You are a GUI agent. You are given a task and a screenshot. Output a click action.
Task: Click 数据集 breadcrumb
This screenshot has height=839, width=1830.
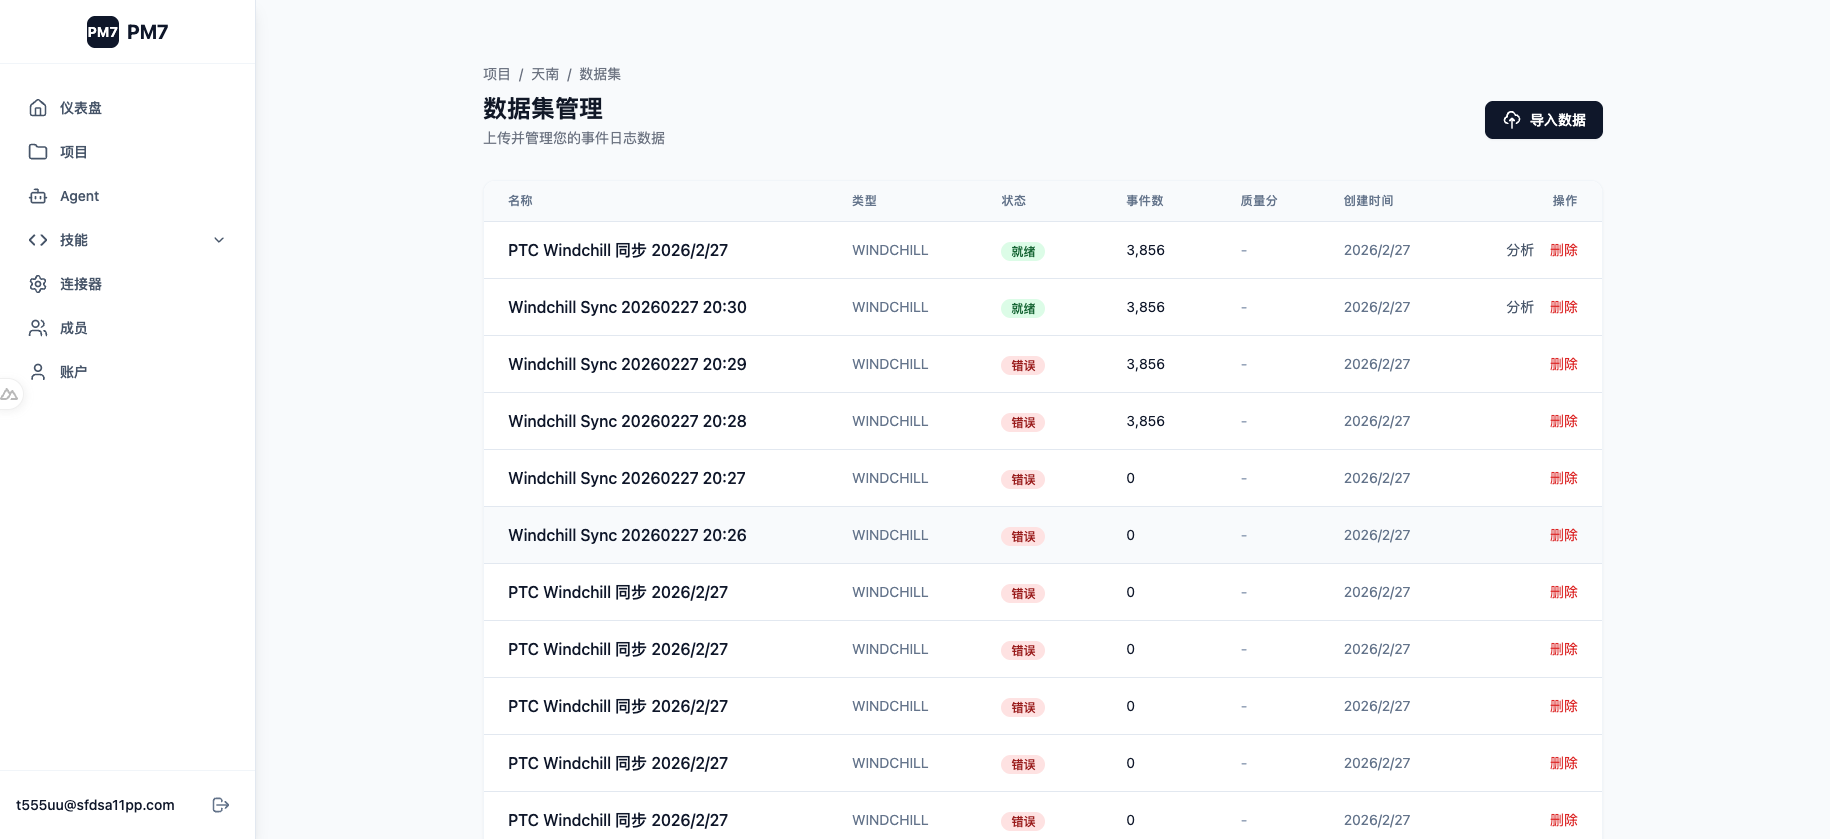click(600, 74)
